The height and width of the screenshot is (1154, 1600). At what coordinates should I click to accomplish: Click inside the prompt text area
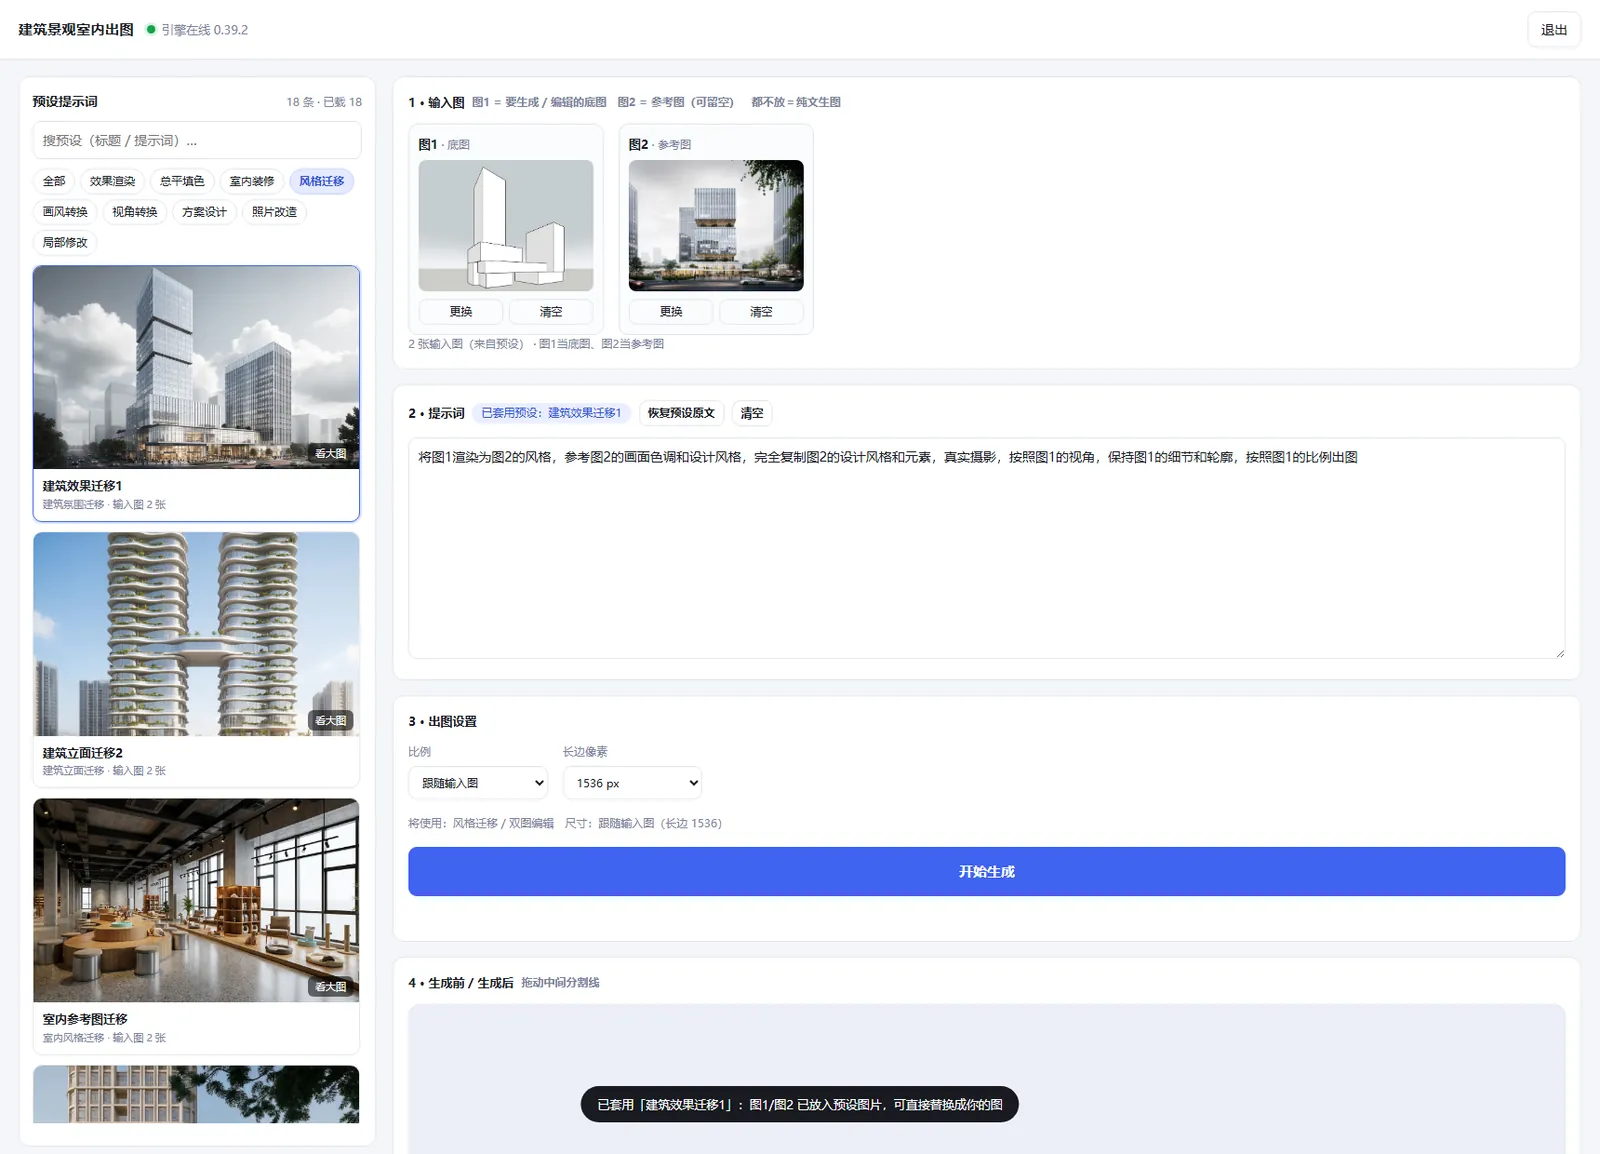tap(986, 548)
